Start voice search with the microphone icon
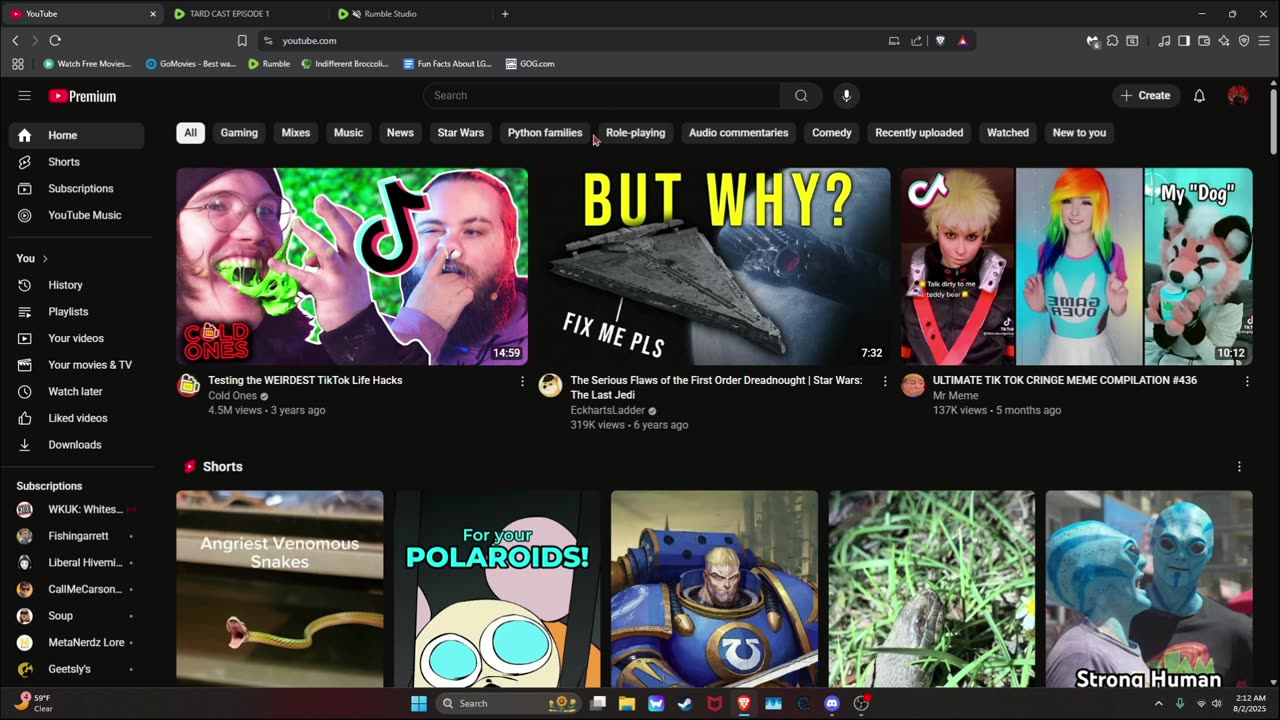Image resolution: width=1280 pixels, height=720 pixels. 846,96
